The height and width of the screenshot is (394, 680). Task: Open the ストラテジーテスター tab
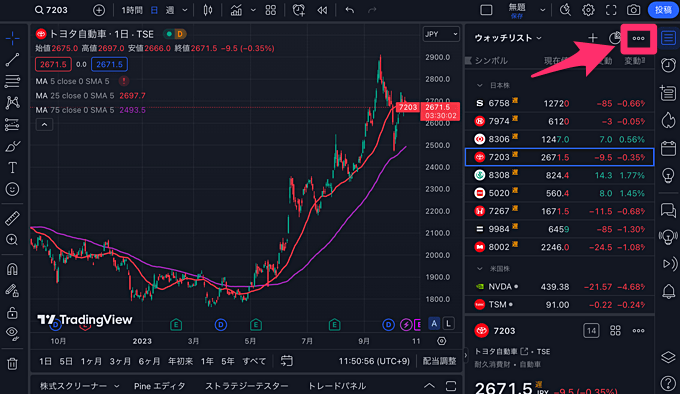coord(246,386)
